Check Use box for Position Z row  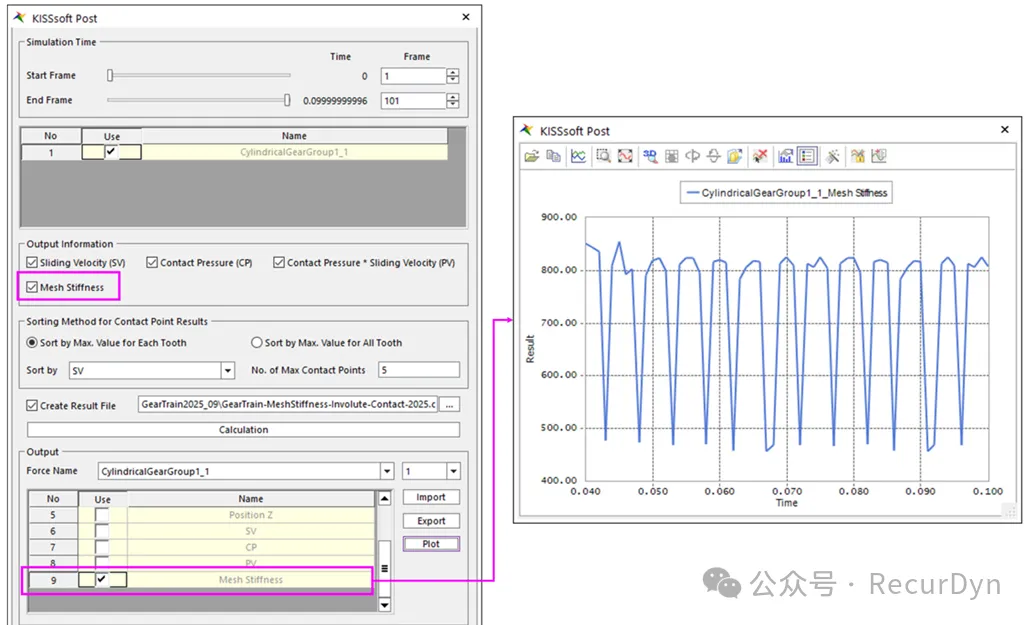[102, 515]
